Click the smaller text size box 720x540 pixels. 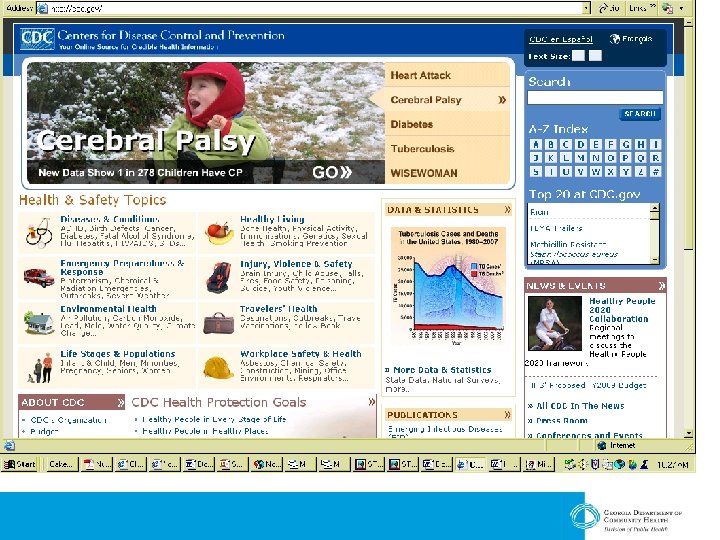[x=579, y=56]
